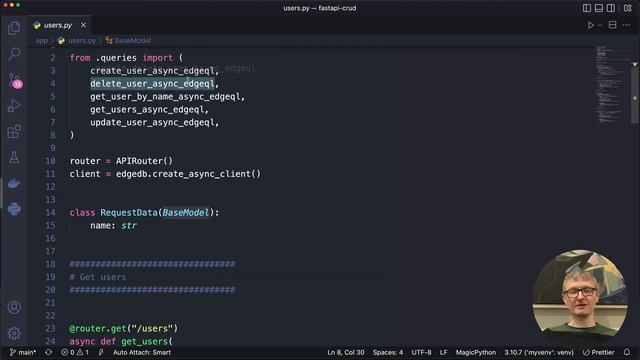Click on update_user_async_edgeql import
The height and width of the screenshot is (360, 640).
tap(152, 122)
